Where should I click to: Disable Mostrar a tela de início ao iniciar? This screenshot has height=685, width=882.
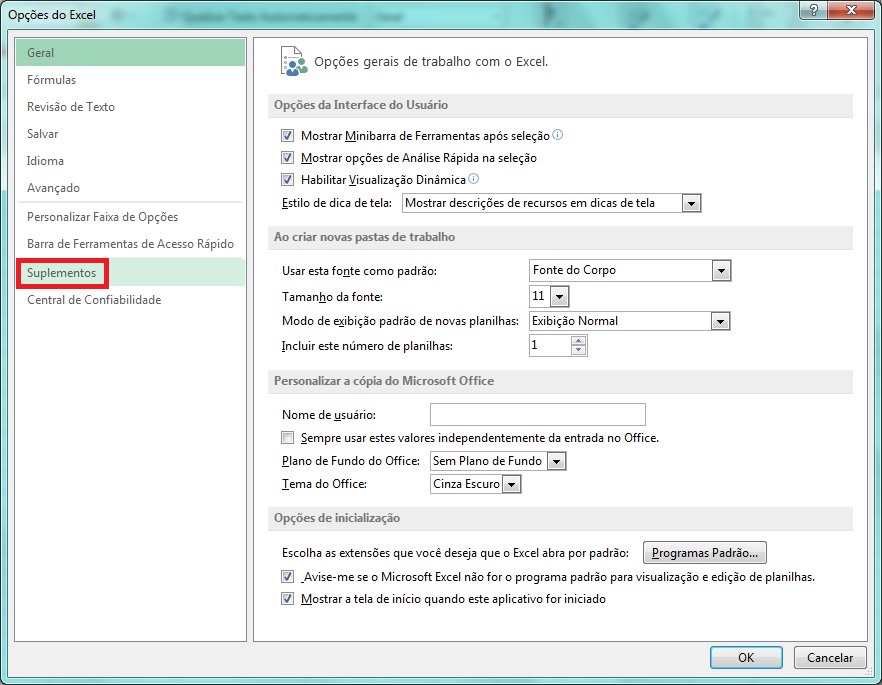(x=287, y=598)
